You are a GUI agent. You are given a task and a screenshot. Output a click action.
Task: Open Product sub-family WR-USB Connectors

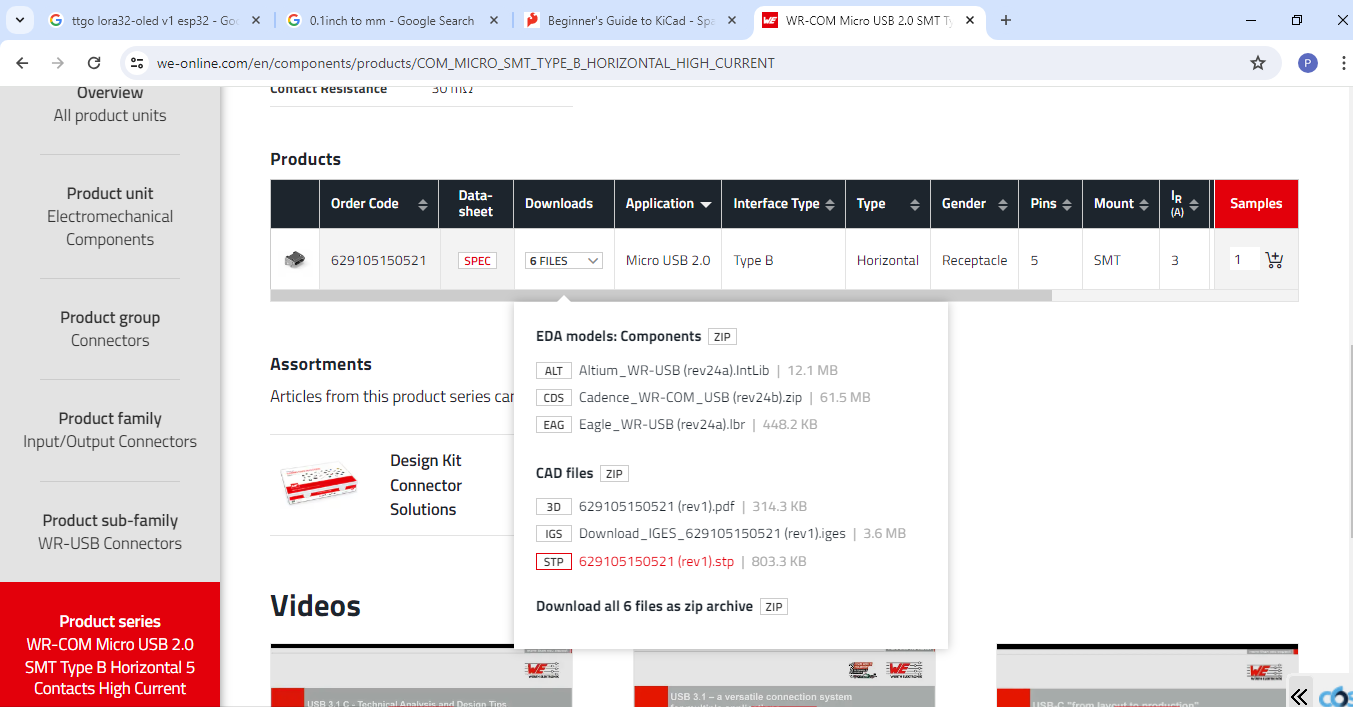point(110,532)
